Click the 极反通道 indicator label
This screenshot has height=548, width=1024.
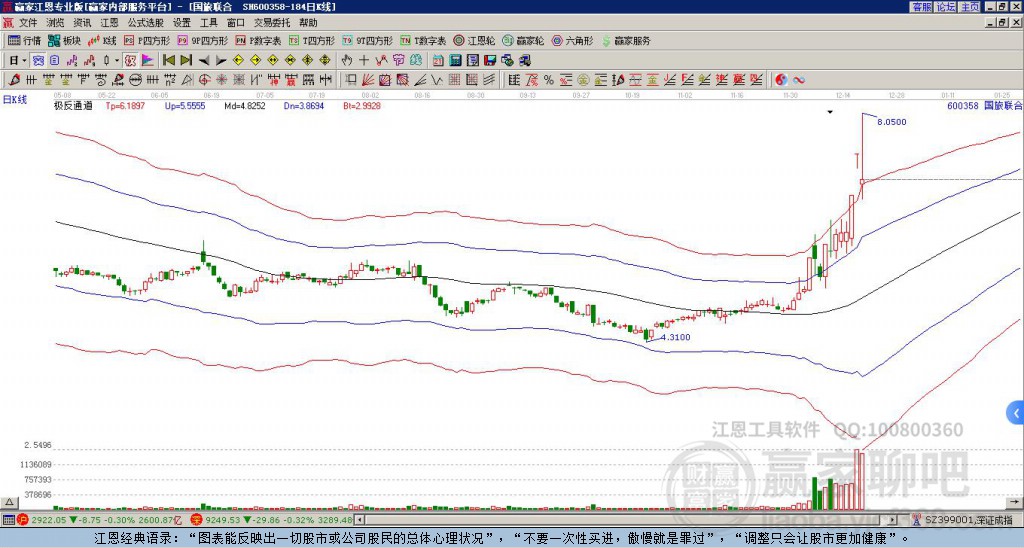(x=73, y=106)
